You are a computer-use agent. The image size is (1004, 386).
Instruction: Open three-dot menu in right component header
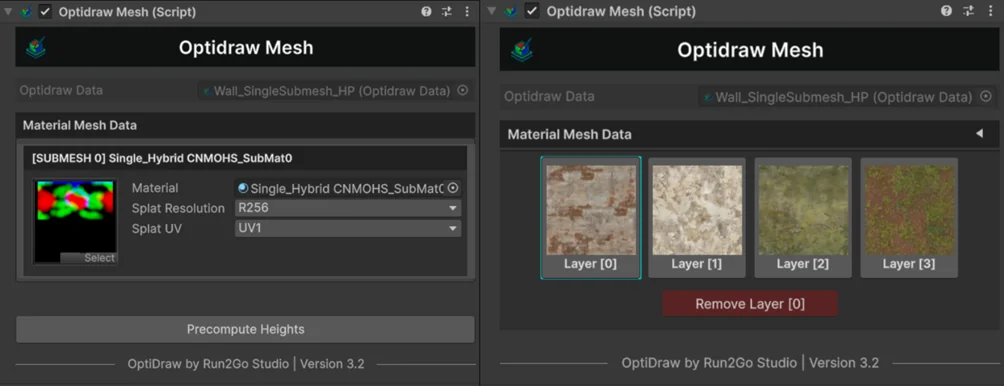click(991, 12)
